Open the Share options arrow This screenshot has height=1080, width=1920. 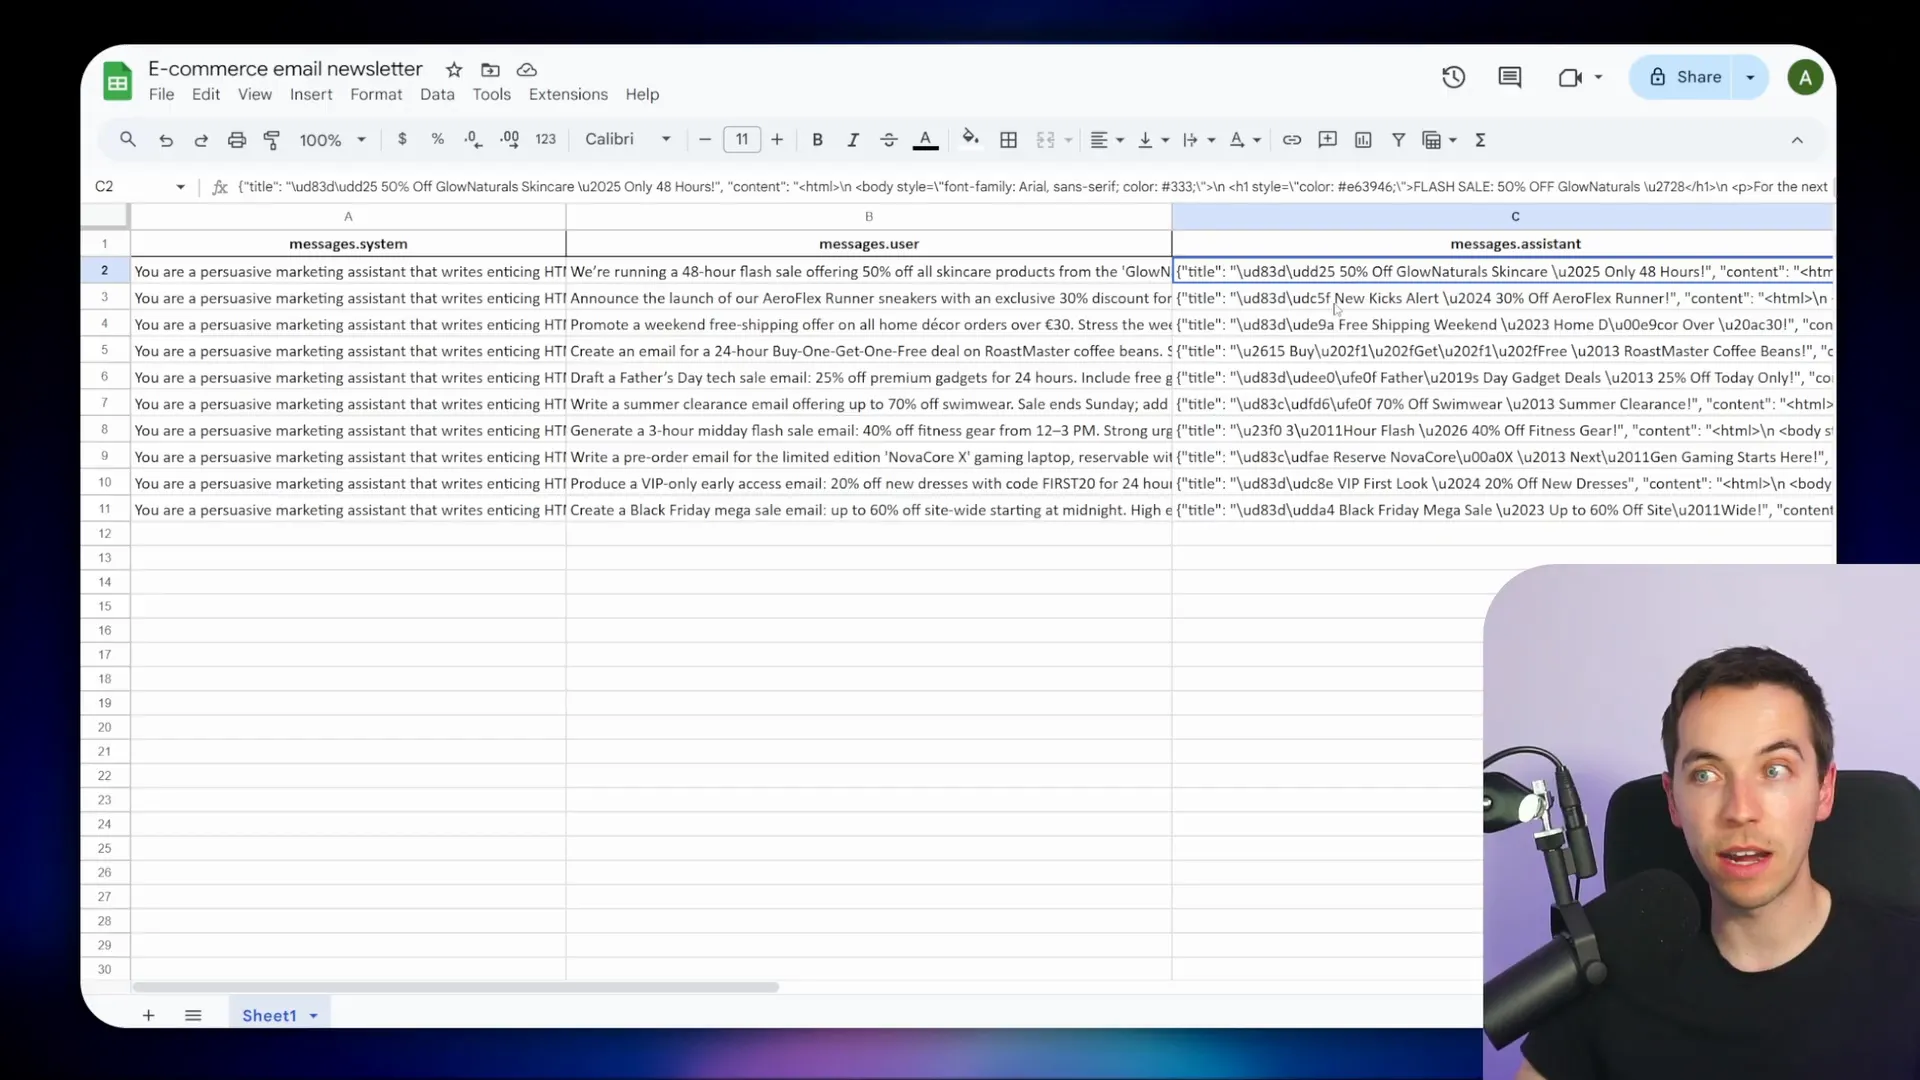pos(1750,77)
